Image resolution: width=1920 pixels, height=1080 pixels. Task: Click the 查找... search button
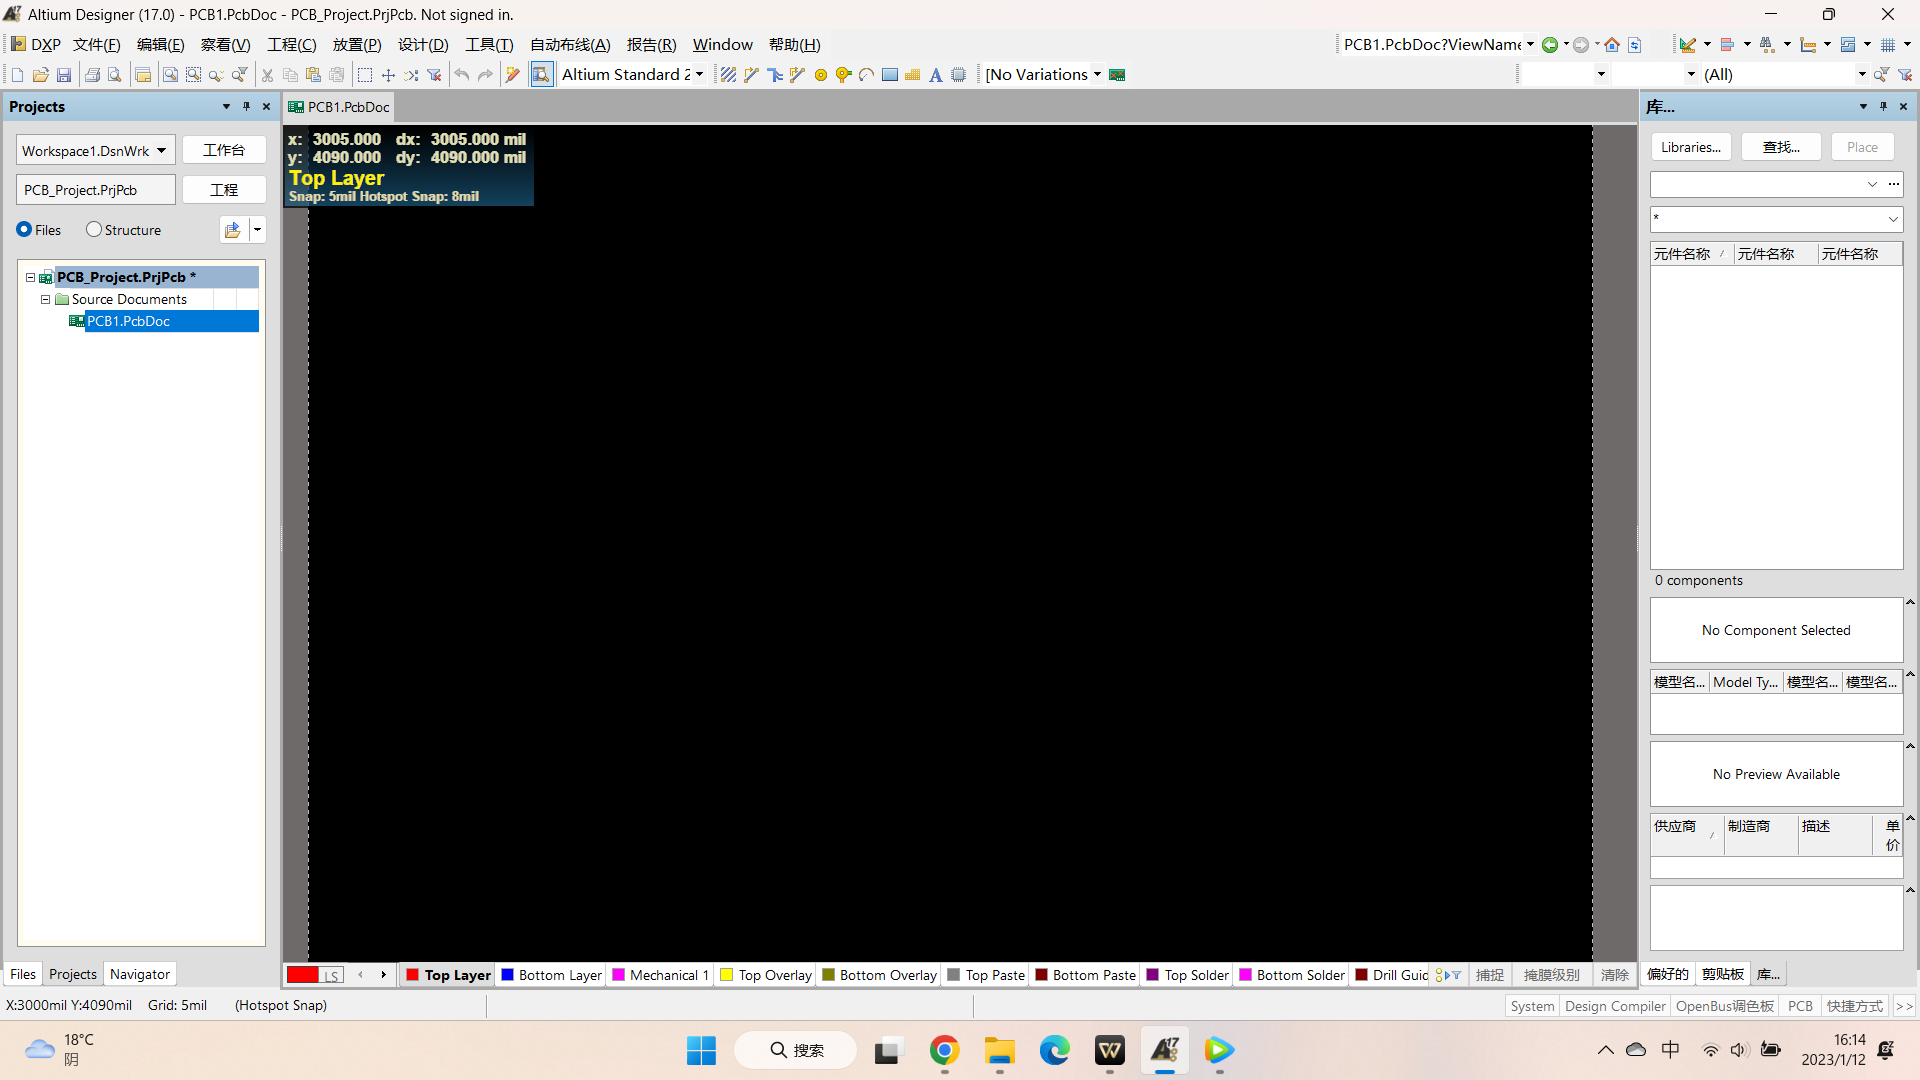[x=1780, y=147]
